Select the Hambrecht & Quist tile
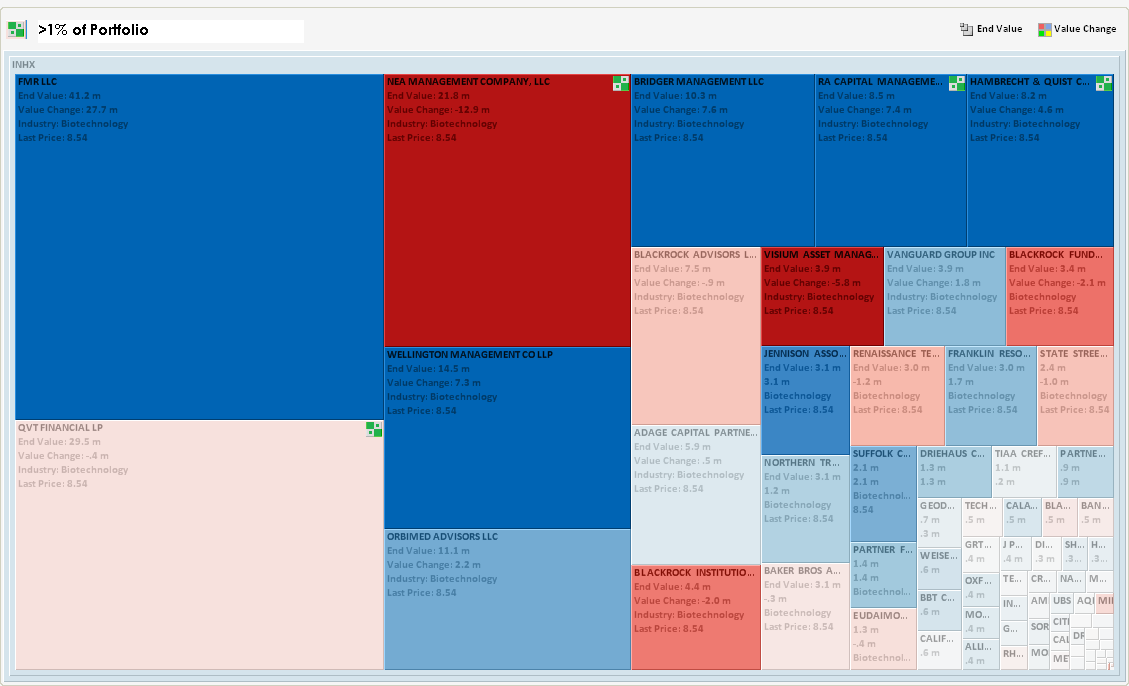 click(1040, 161)
